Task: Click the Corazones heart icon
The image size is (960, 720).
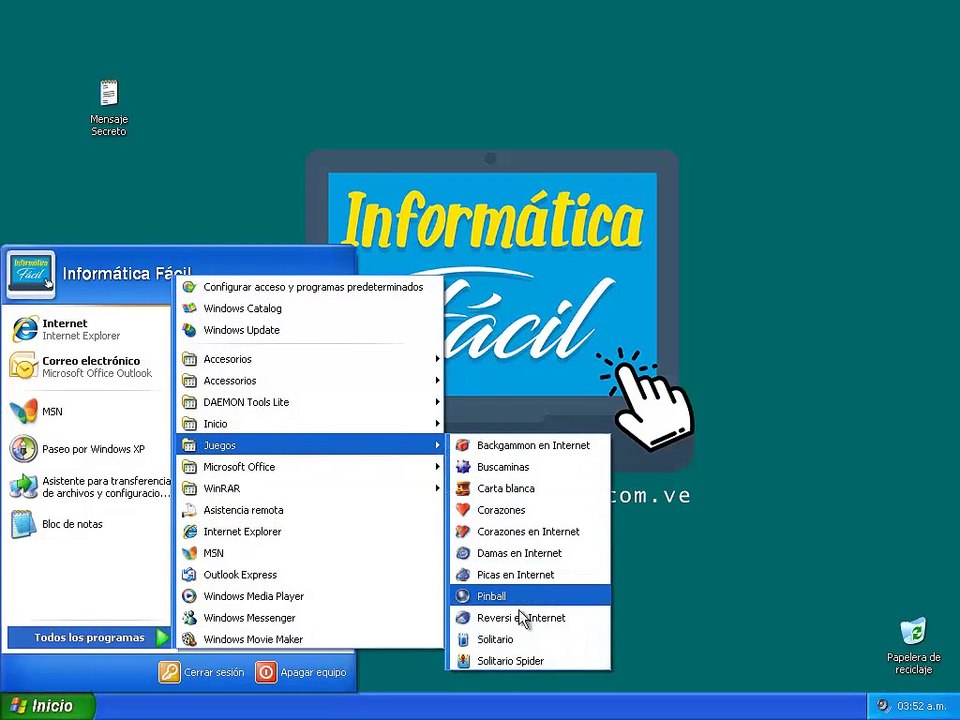Action: point(463,509)
